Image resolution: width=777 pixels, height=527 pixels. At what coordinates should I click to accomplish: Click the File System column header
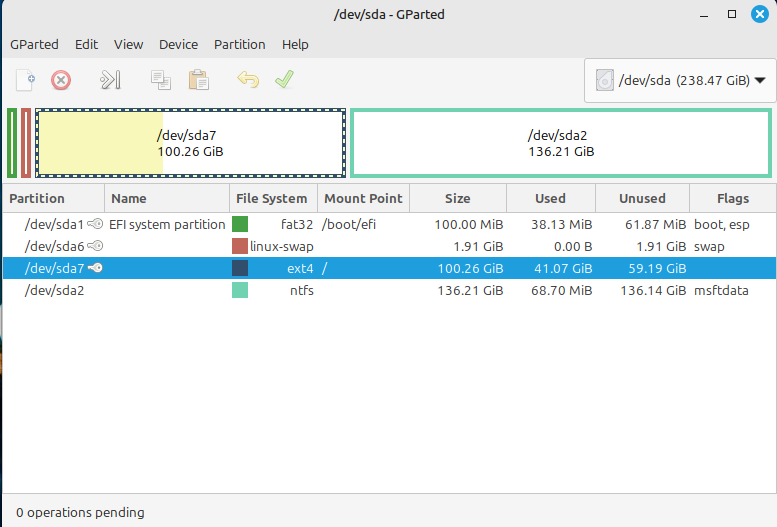point(273,198)
